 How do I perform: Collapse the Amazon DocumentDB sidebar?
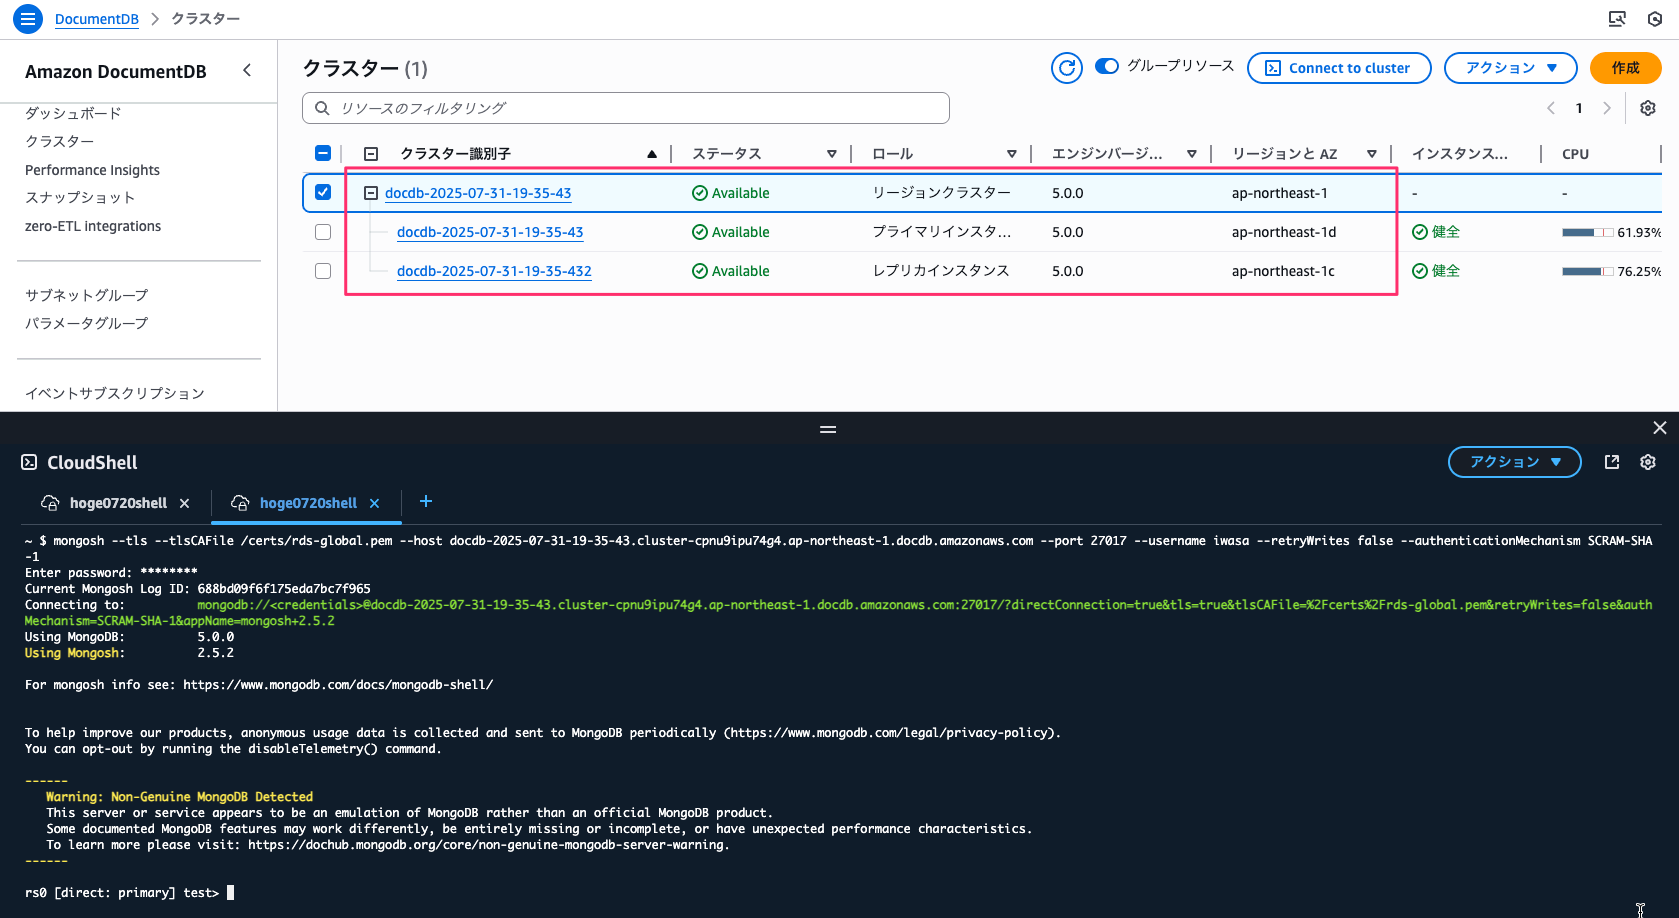[247, 70]
